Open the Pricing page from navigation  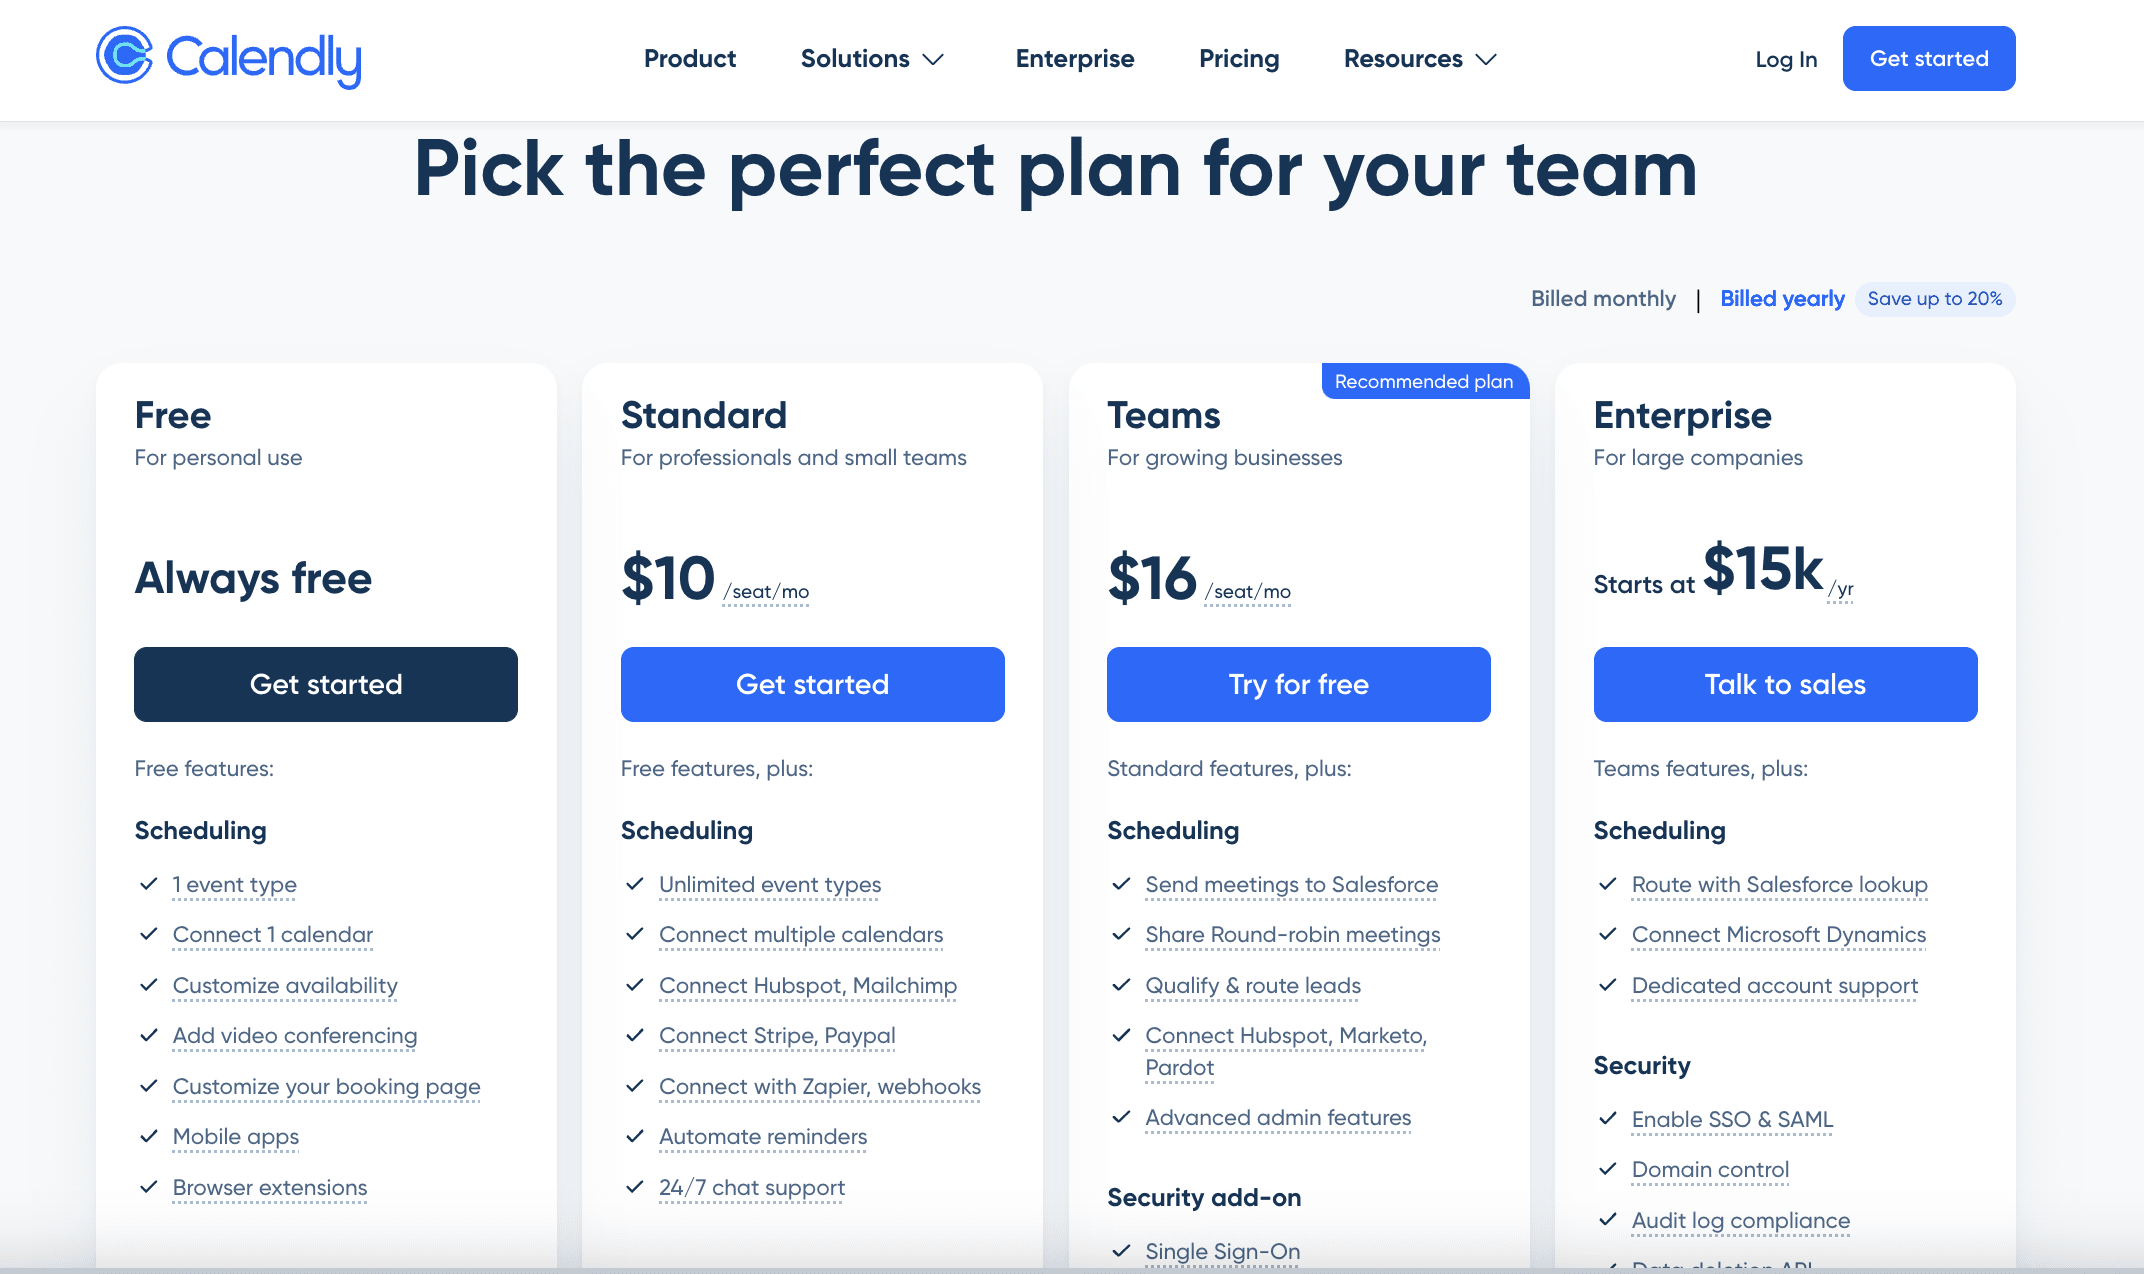pyautogui.click(x=1238, y=58)
